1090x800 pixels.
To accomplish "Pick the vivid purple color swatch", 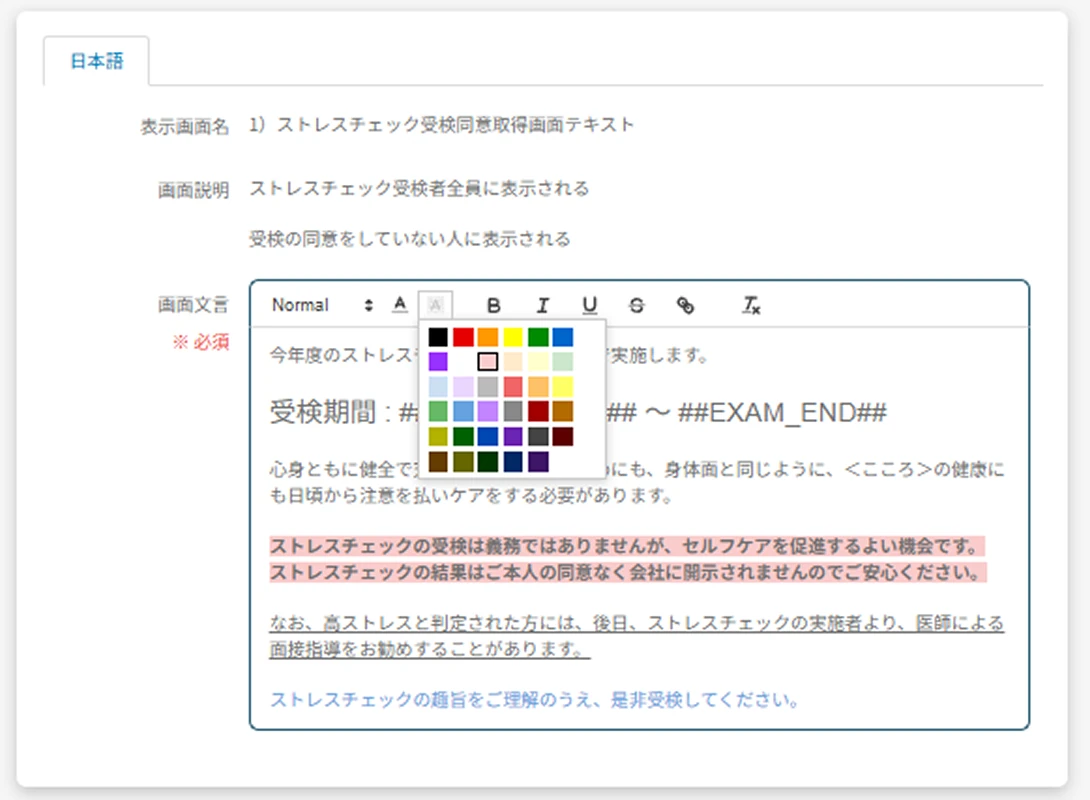I will [x=438, y=361].
